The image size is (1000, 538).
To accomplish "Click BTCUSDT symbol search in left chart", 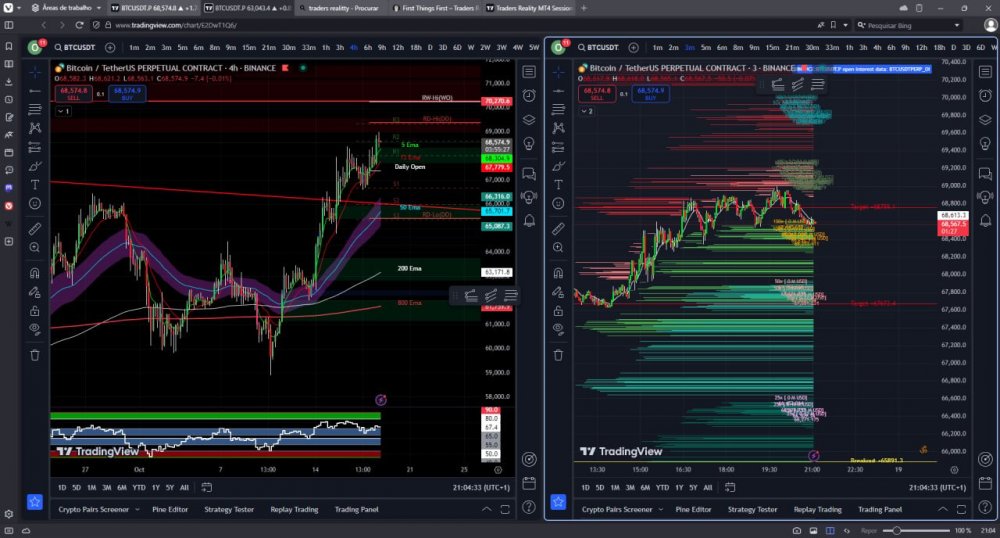I will pos(75,47).
